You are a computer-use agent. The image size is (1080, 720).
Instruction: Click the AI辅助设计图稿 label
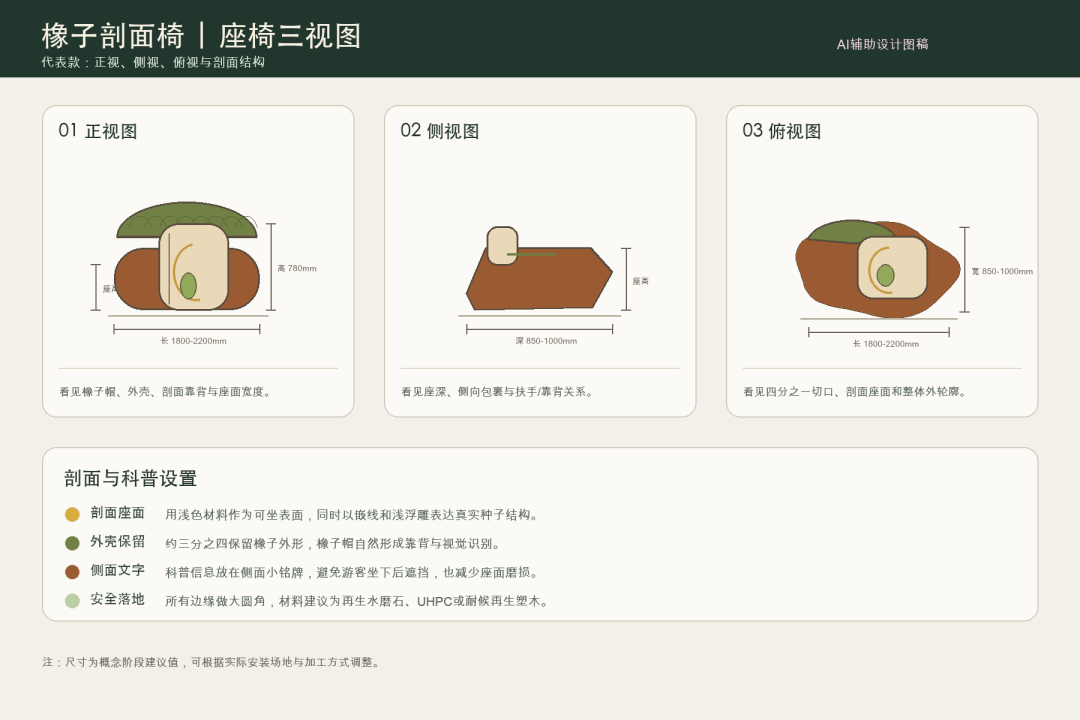click(x=882, y=44)
